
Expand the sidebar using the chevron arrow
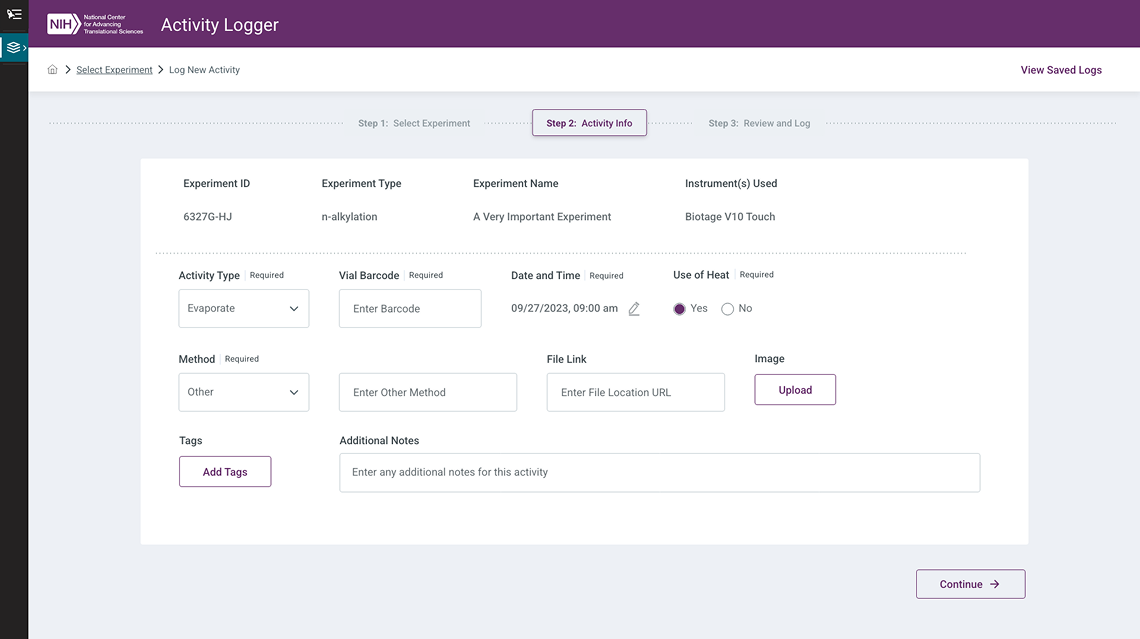pyautogui.click(x=25, y=47)
